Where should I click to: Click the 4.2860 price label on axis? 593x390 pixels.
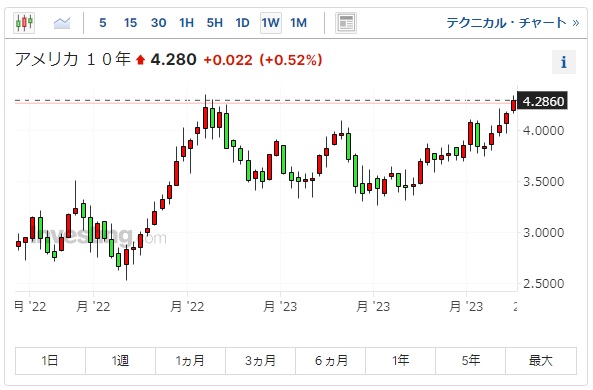542,101
